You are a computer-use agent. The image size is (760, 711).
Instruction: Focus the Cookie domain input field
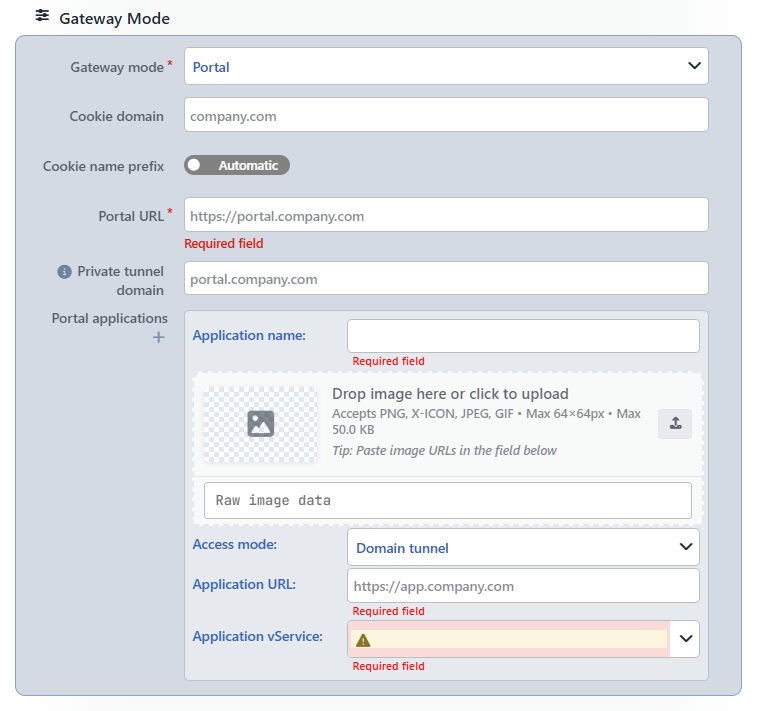point(446,115)
